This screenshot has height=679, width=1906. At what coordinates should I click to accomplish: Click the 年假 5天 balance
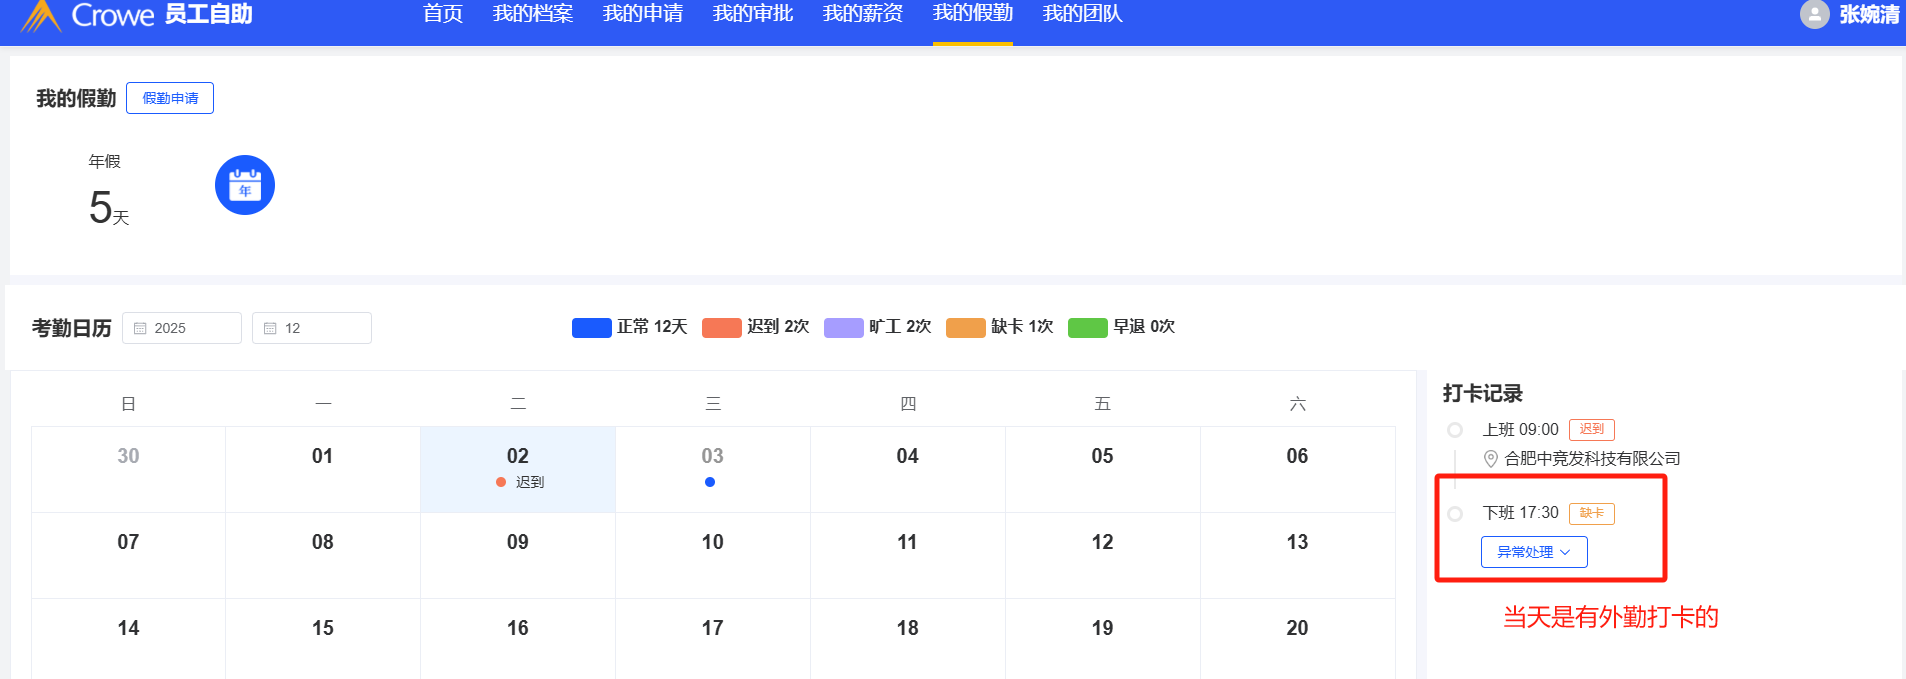(109, 191)
